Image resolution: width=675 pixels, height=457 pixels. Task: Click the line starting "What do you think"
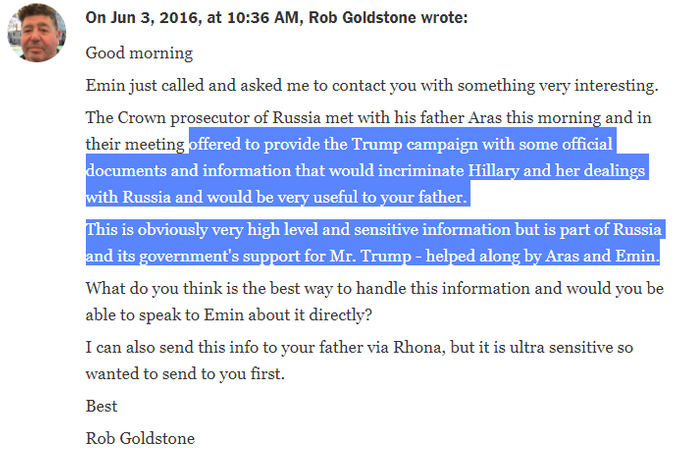click(x=375, y=289)
